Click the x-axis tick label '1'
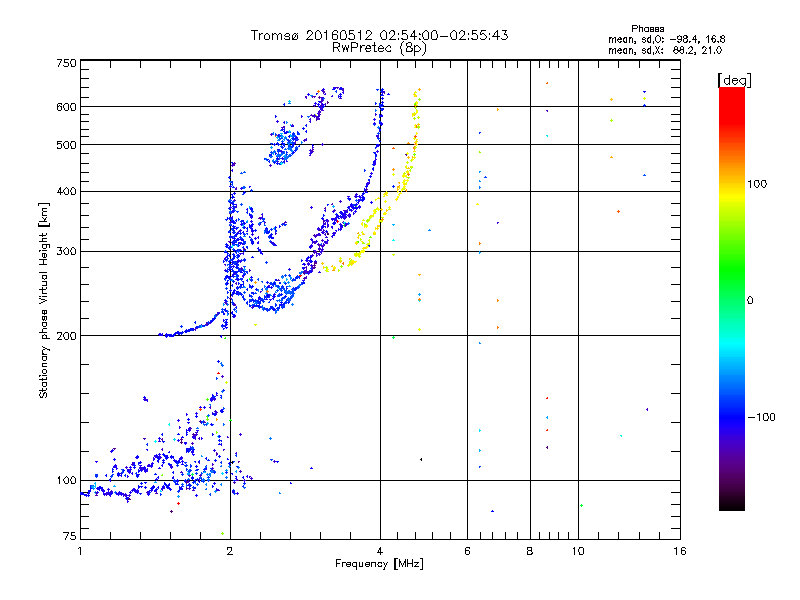 80,551
